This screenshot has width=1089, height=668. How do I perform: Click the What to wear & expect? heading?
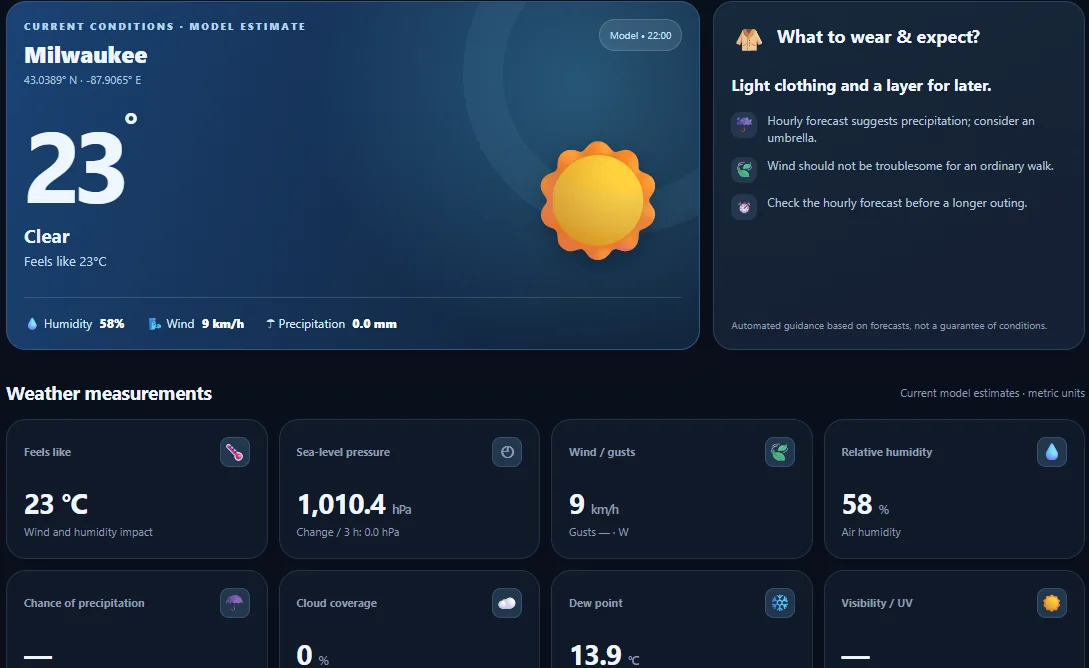coord(878,37)
